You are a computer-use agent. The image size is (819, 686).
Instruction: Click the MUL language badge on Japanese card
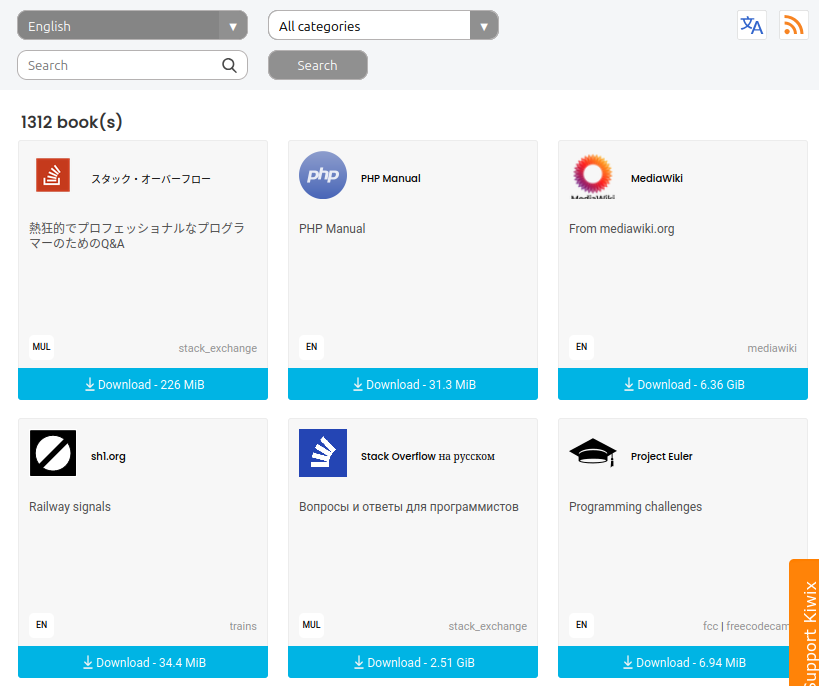(x=41, y=347)
